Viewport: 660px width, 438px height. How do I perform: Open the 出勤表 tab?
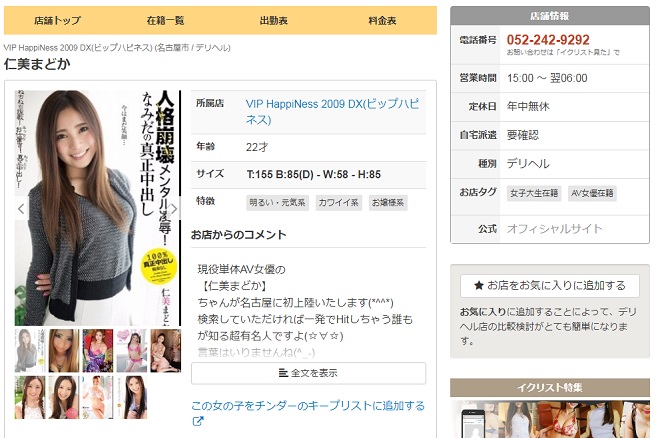[274, 20]
